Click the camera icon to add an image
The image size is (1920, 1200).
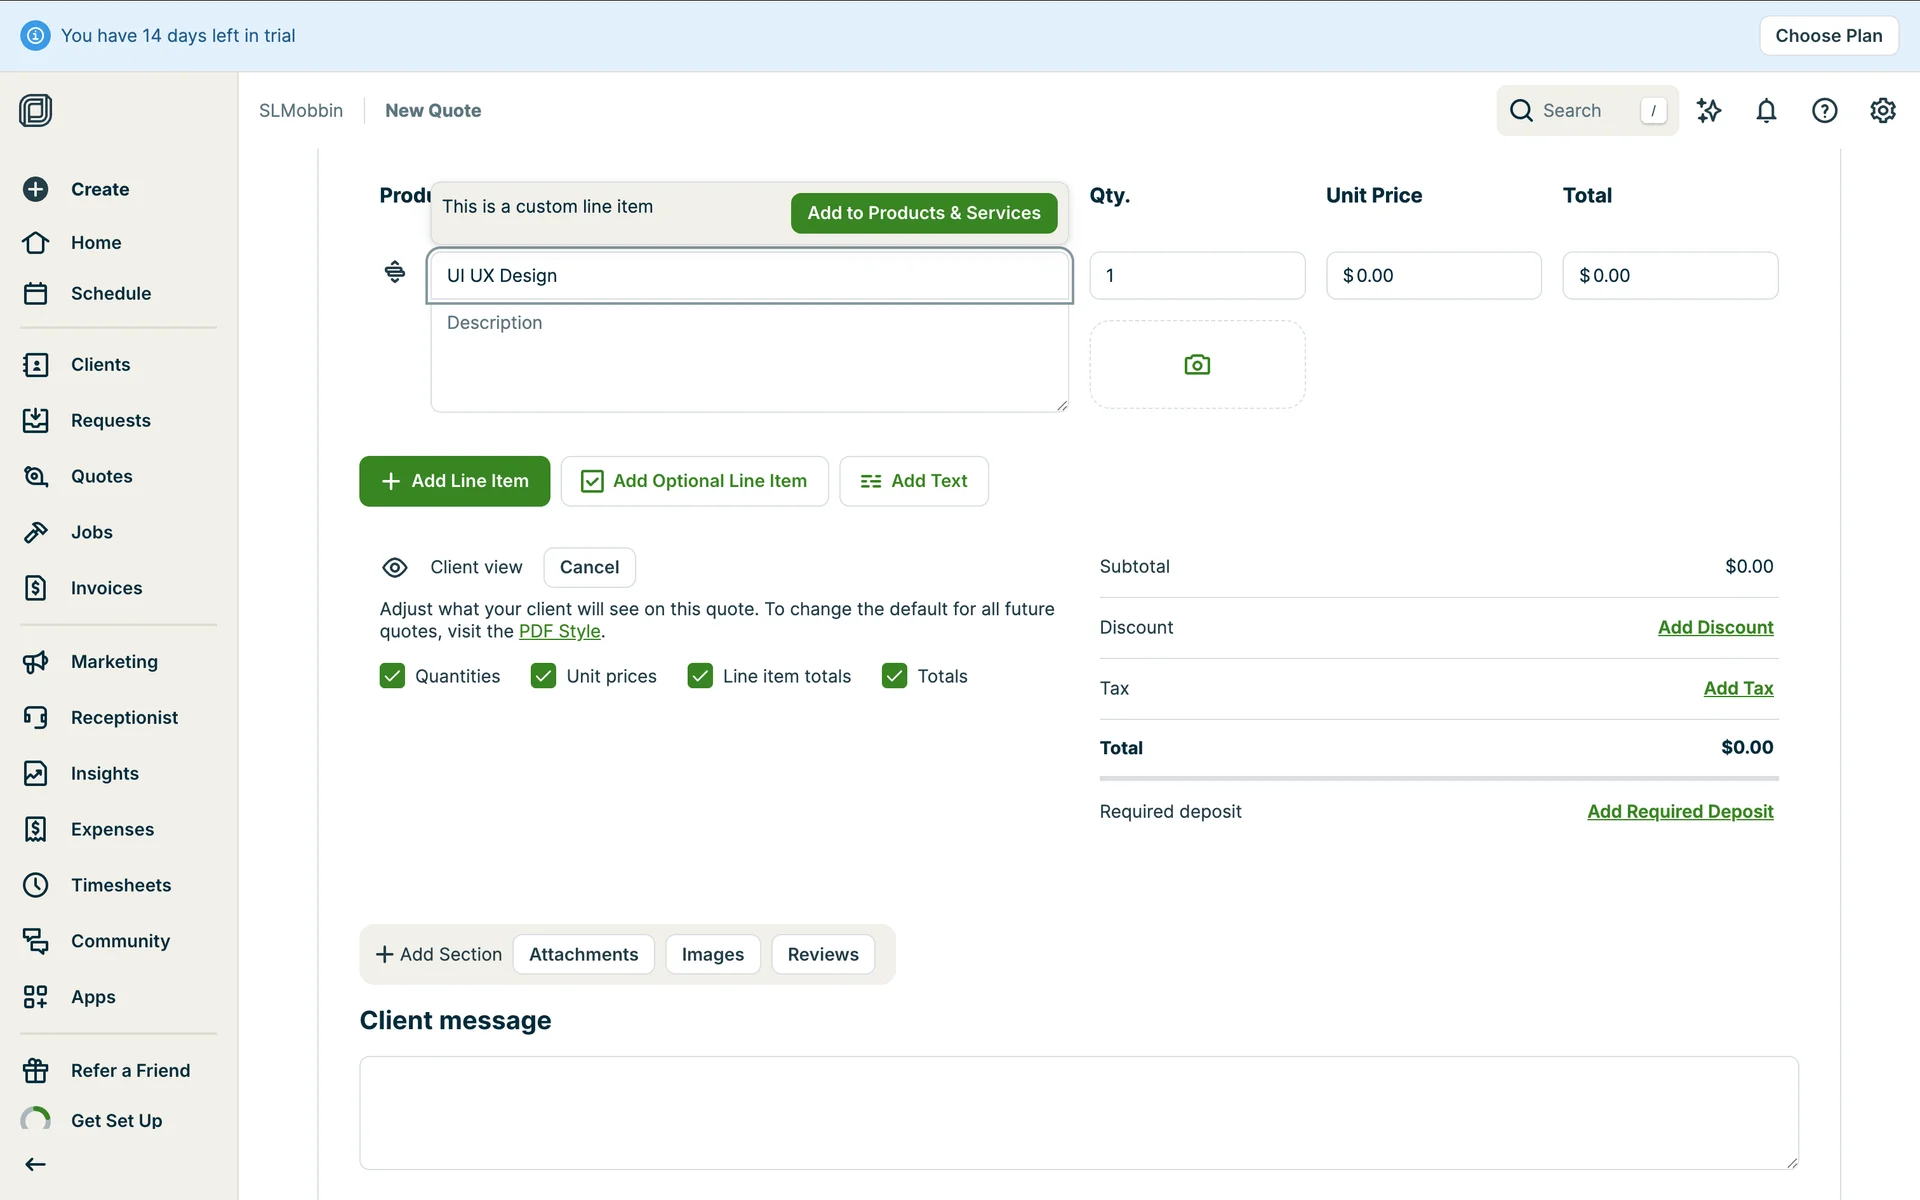(x=1196, y=365)
